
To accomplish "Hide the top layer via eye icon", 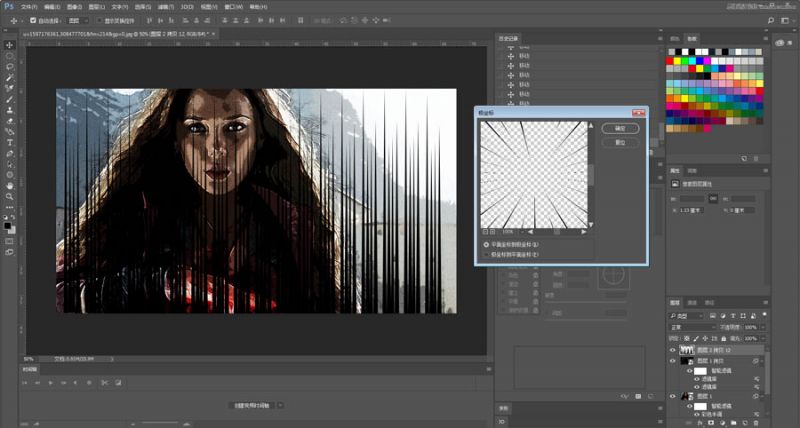I will 672,352.
